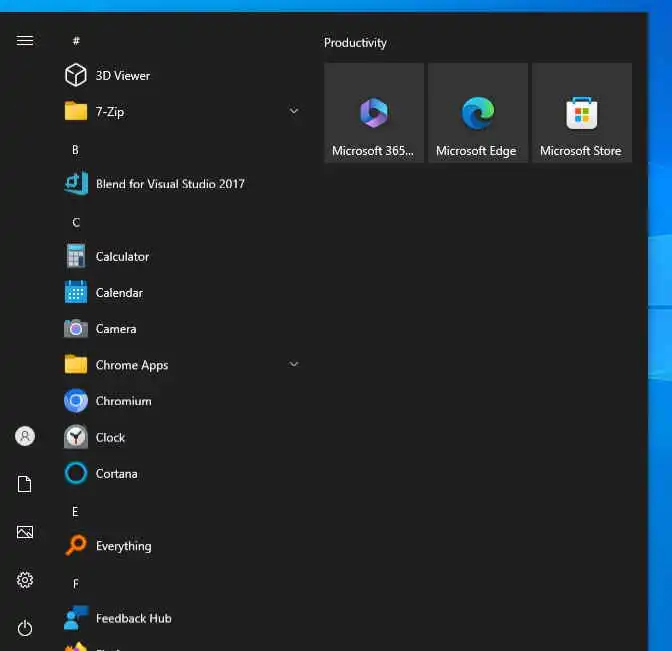This screenshot has width=672, height=651.
Task: Open the 3D Viewer app icon
Action: point(76,75)
